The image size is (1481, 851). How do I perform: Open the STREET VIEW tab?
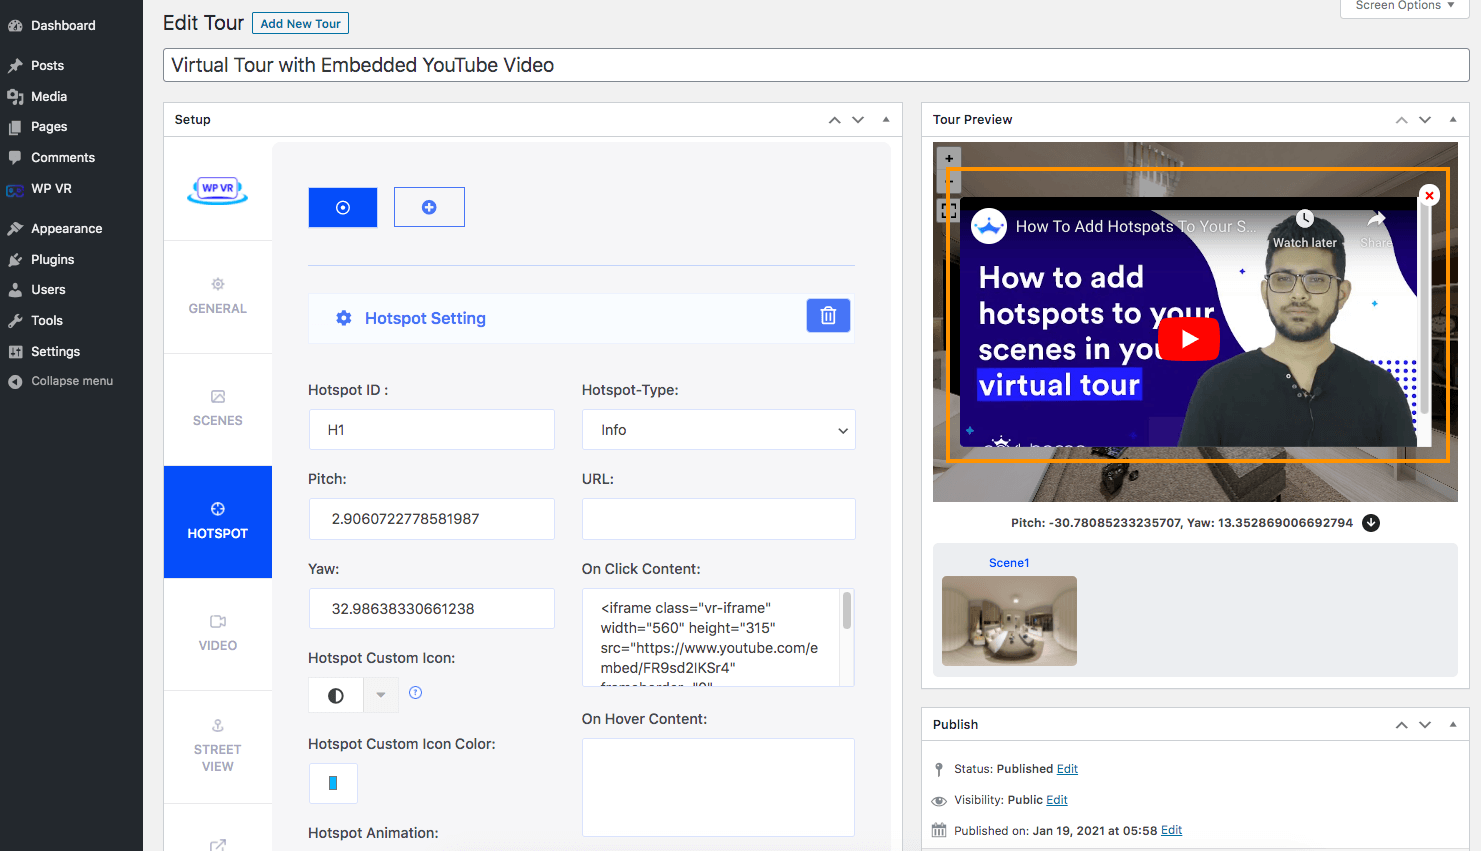(x=218, y=747)
